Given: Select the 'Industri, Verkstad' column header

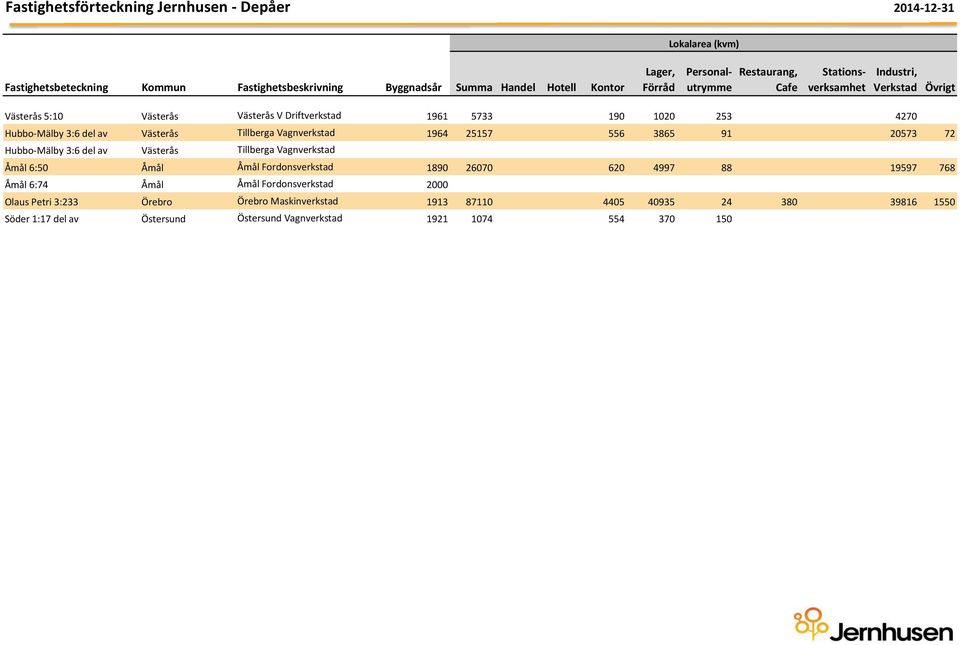Looking at the screenshot, I should pos(895,80).
